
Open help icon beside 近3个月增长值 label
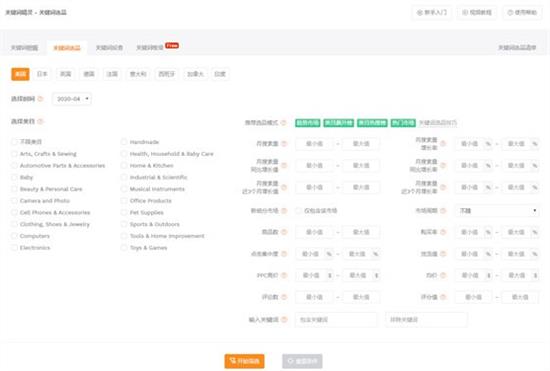click(284, 188)
